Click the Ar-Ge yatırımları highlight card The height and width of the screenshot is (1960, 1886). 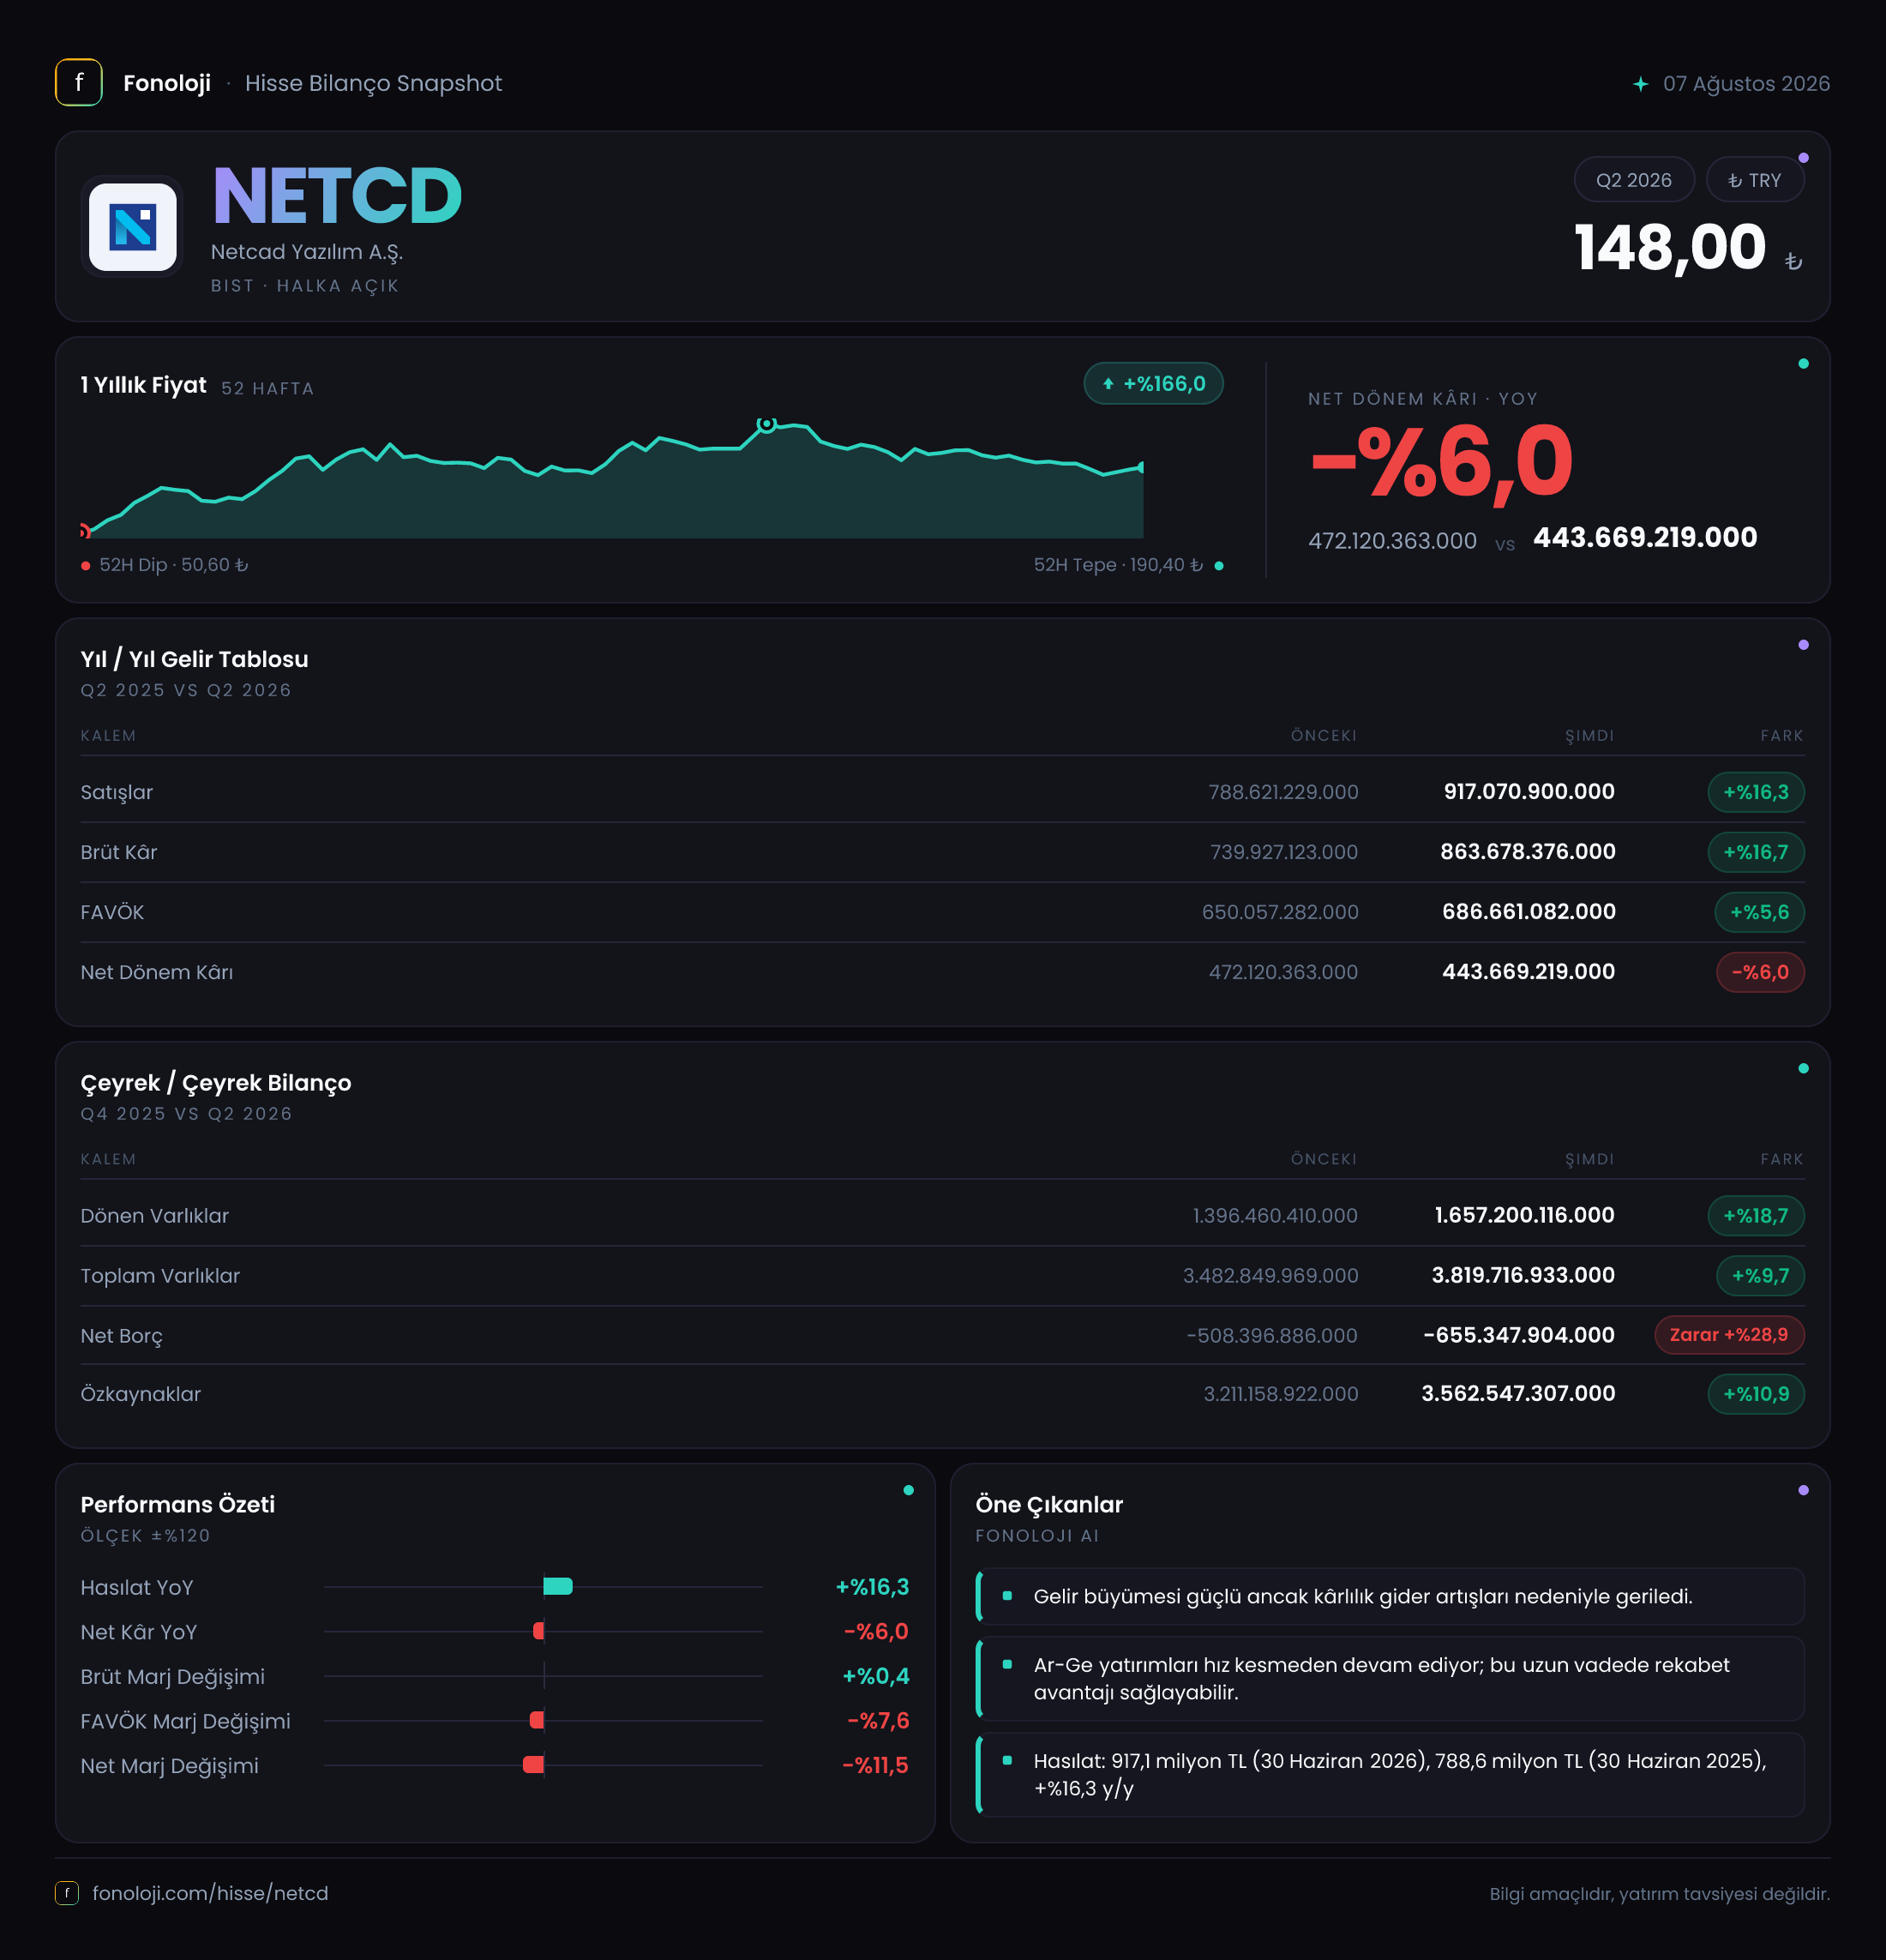(x=1390, y=1679)
